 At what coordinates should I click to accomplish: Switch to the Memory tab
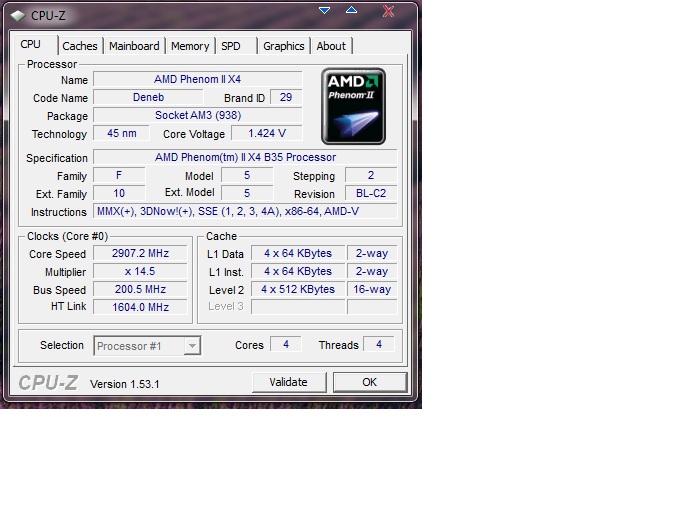click(x=190, y=46)
